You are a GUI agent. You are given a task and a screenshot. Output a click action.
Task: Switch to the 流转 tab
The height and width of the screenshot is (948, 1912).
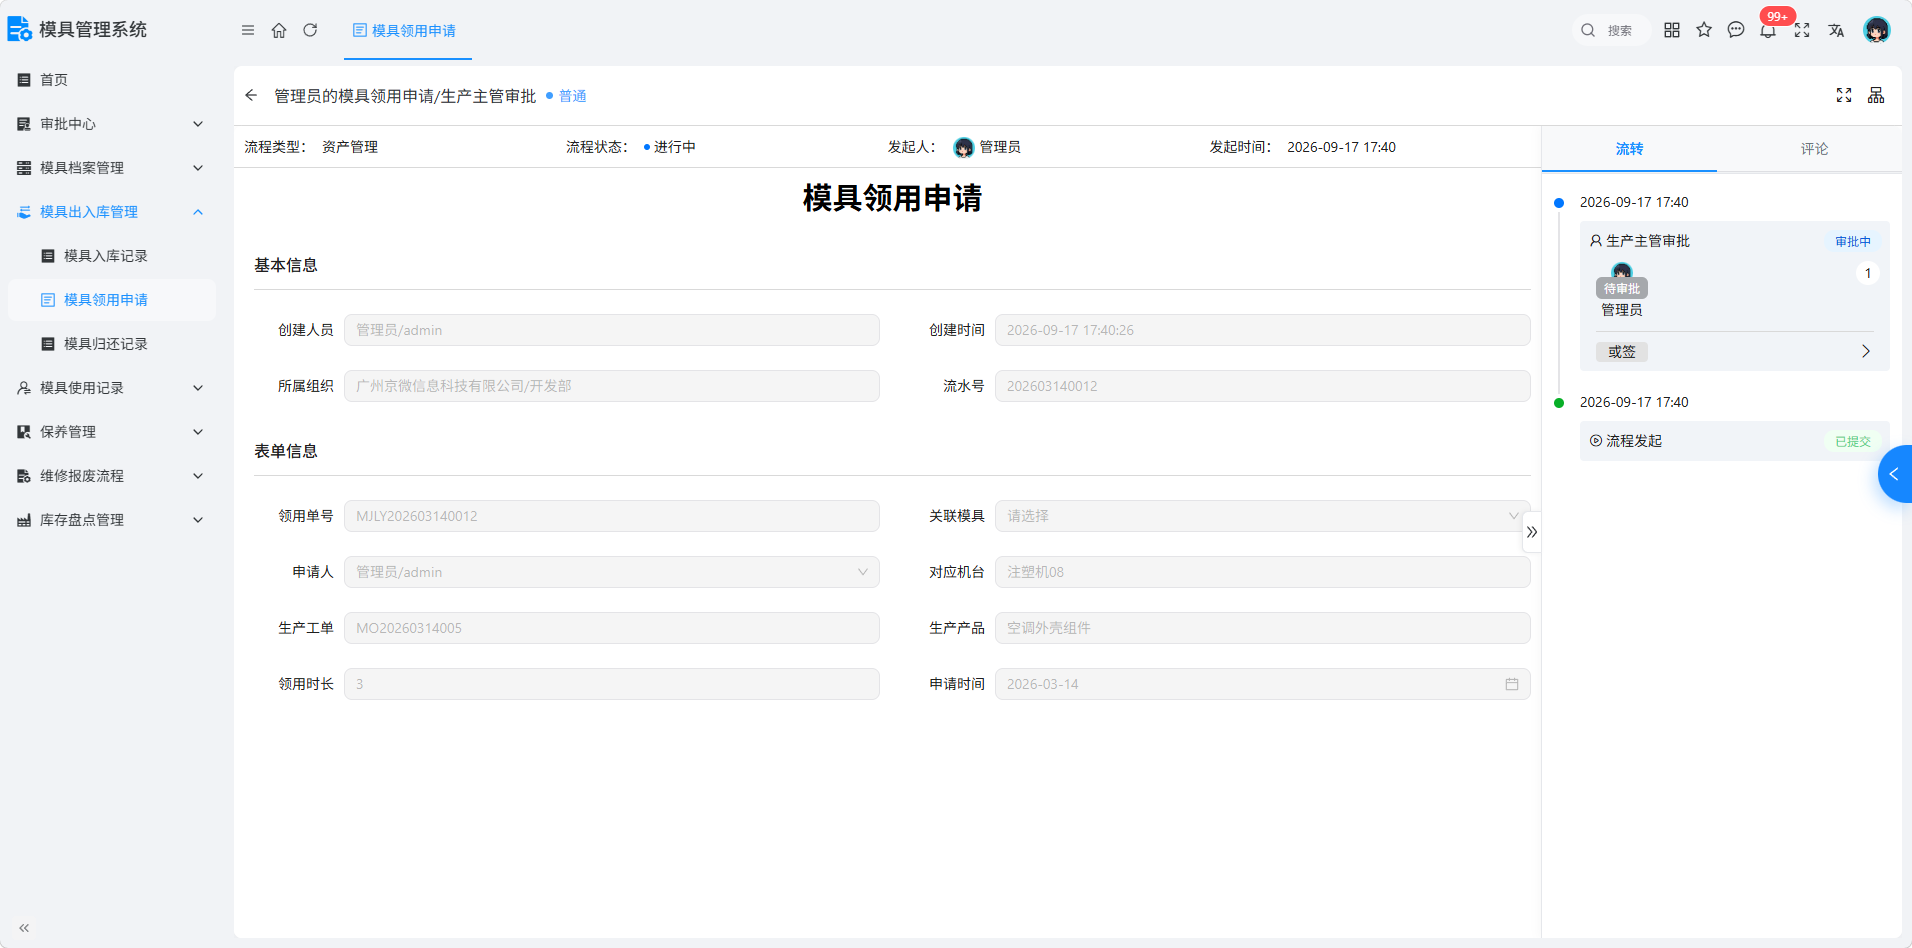pos(1629,149)
